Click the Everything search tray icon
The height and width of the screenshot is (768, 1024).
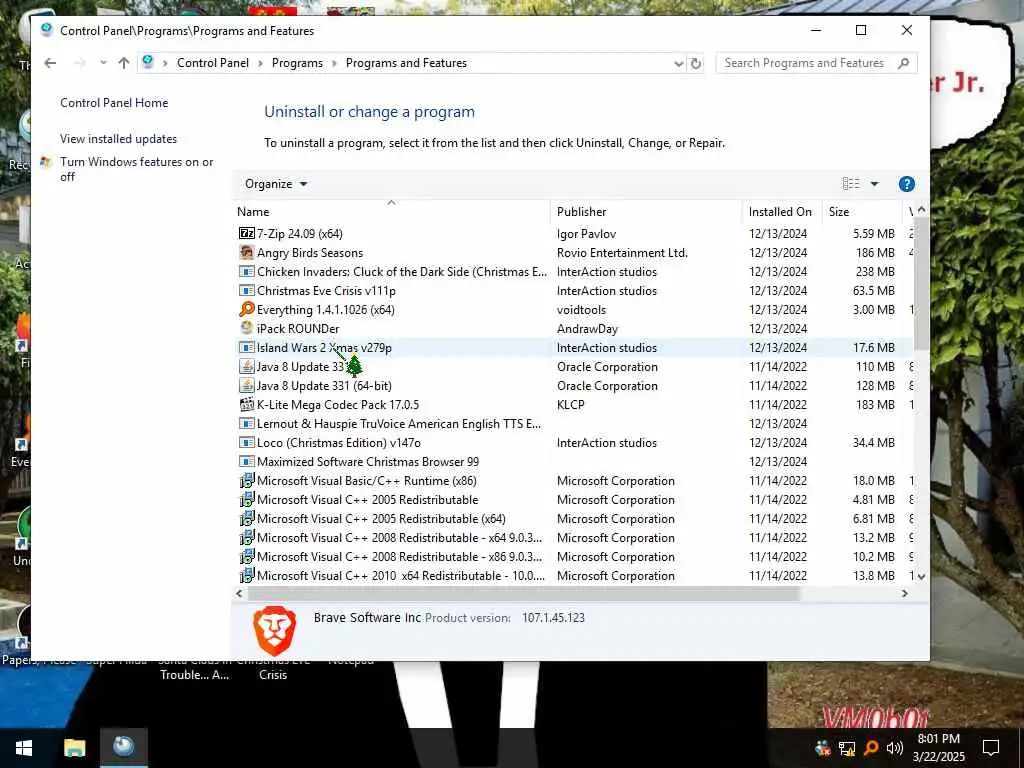[x=871, y=748]
